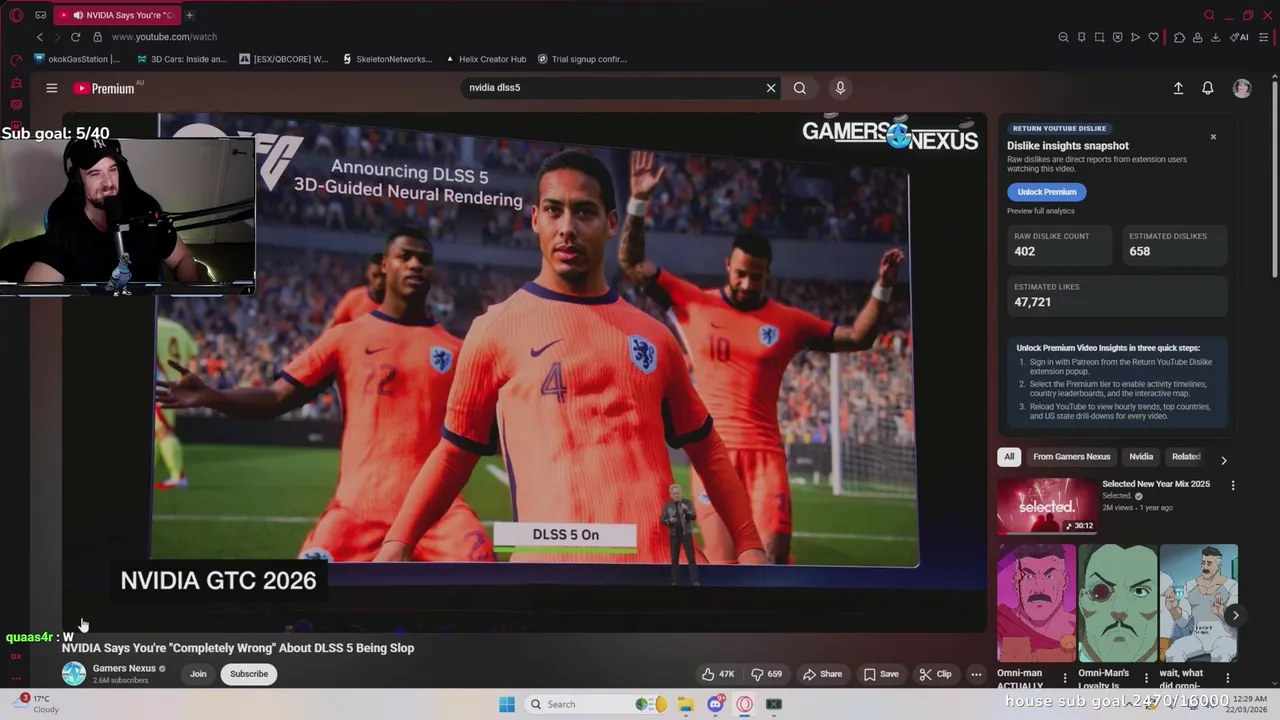
Task: Open the zoom magnifier in address bar
Action: tap(1063, 37)
